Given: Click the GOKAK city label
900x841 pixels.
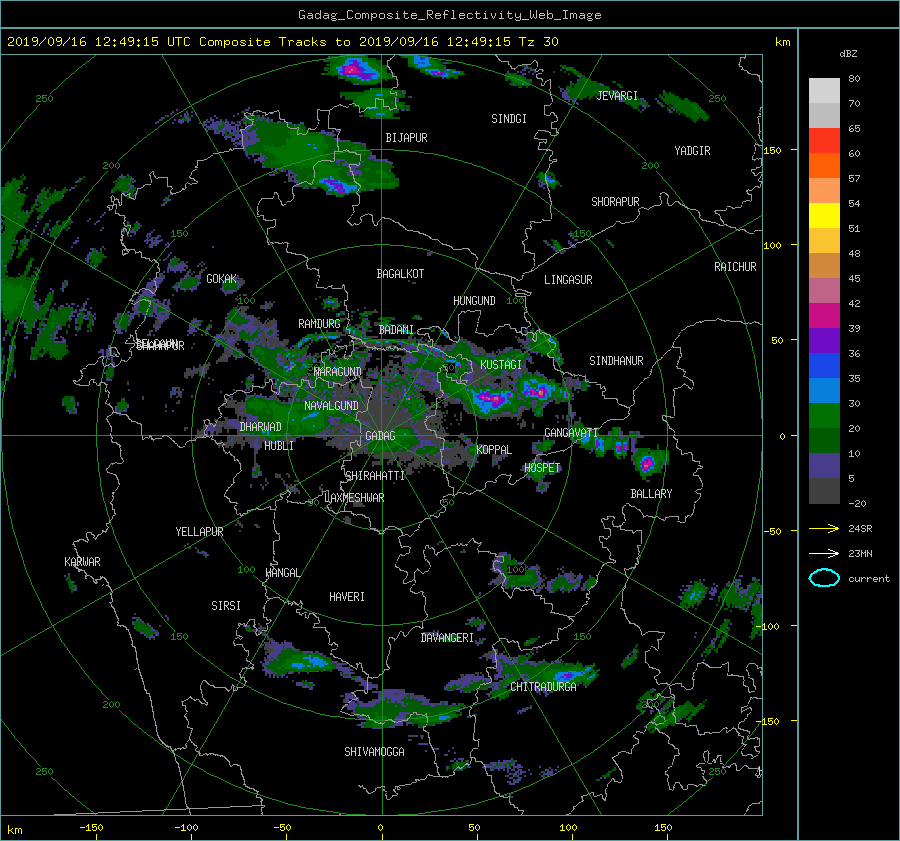Looking at the screenshot, I should (222, 279).
